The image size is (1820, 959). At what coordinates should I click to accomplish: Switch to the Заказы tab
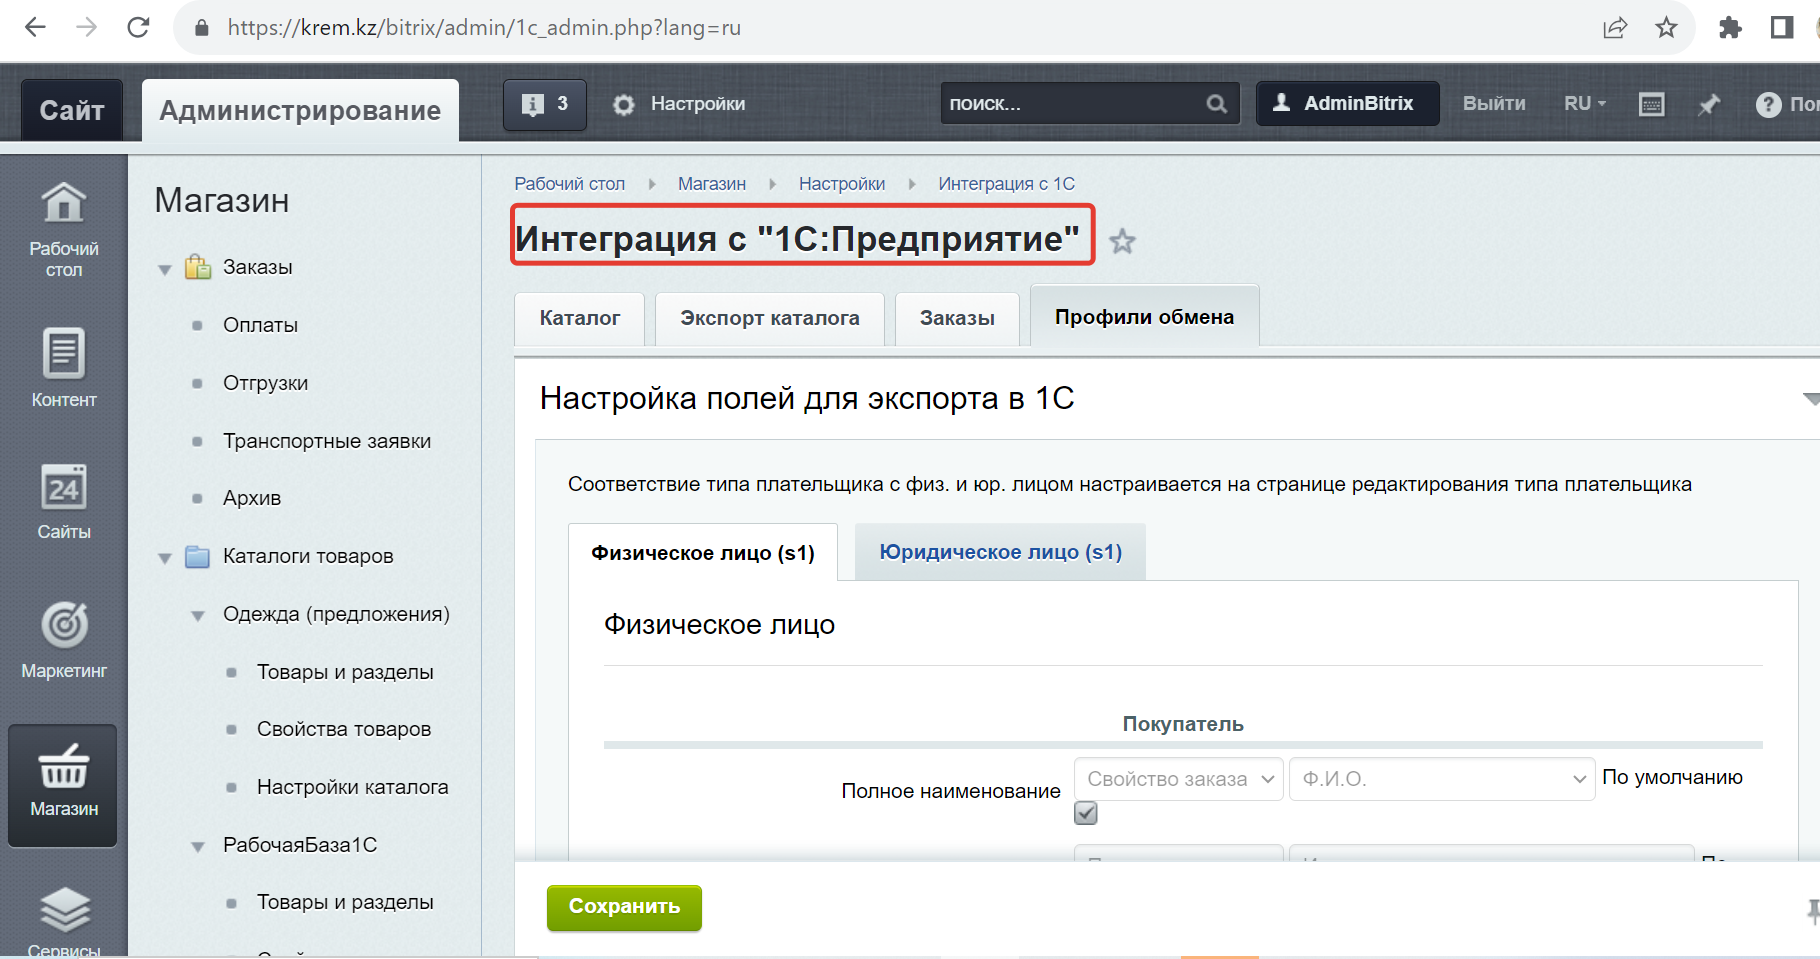pyautogui.click(x=957, y=318)
